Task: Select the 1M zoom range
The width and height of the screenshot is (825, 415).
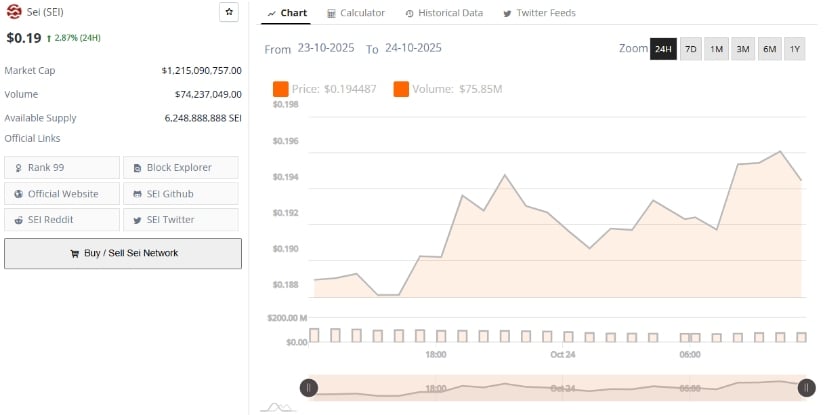Action: pyautogui.click(x=717, y=49)
